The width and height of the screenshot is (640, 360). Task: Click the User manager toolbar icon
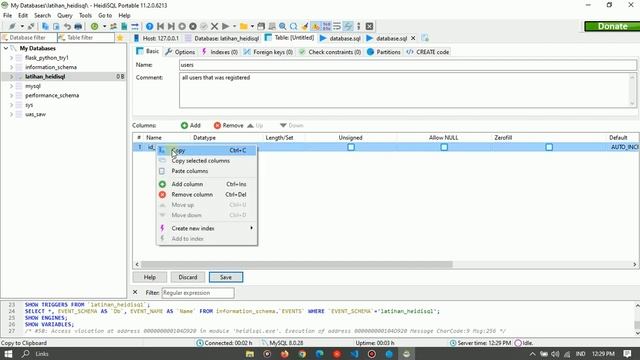tap(113, 26)
